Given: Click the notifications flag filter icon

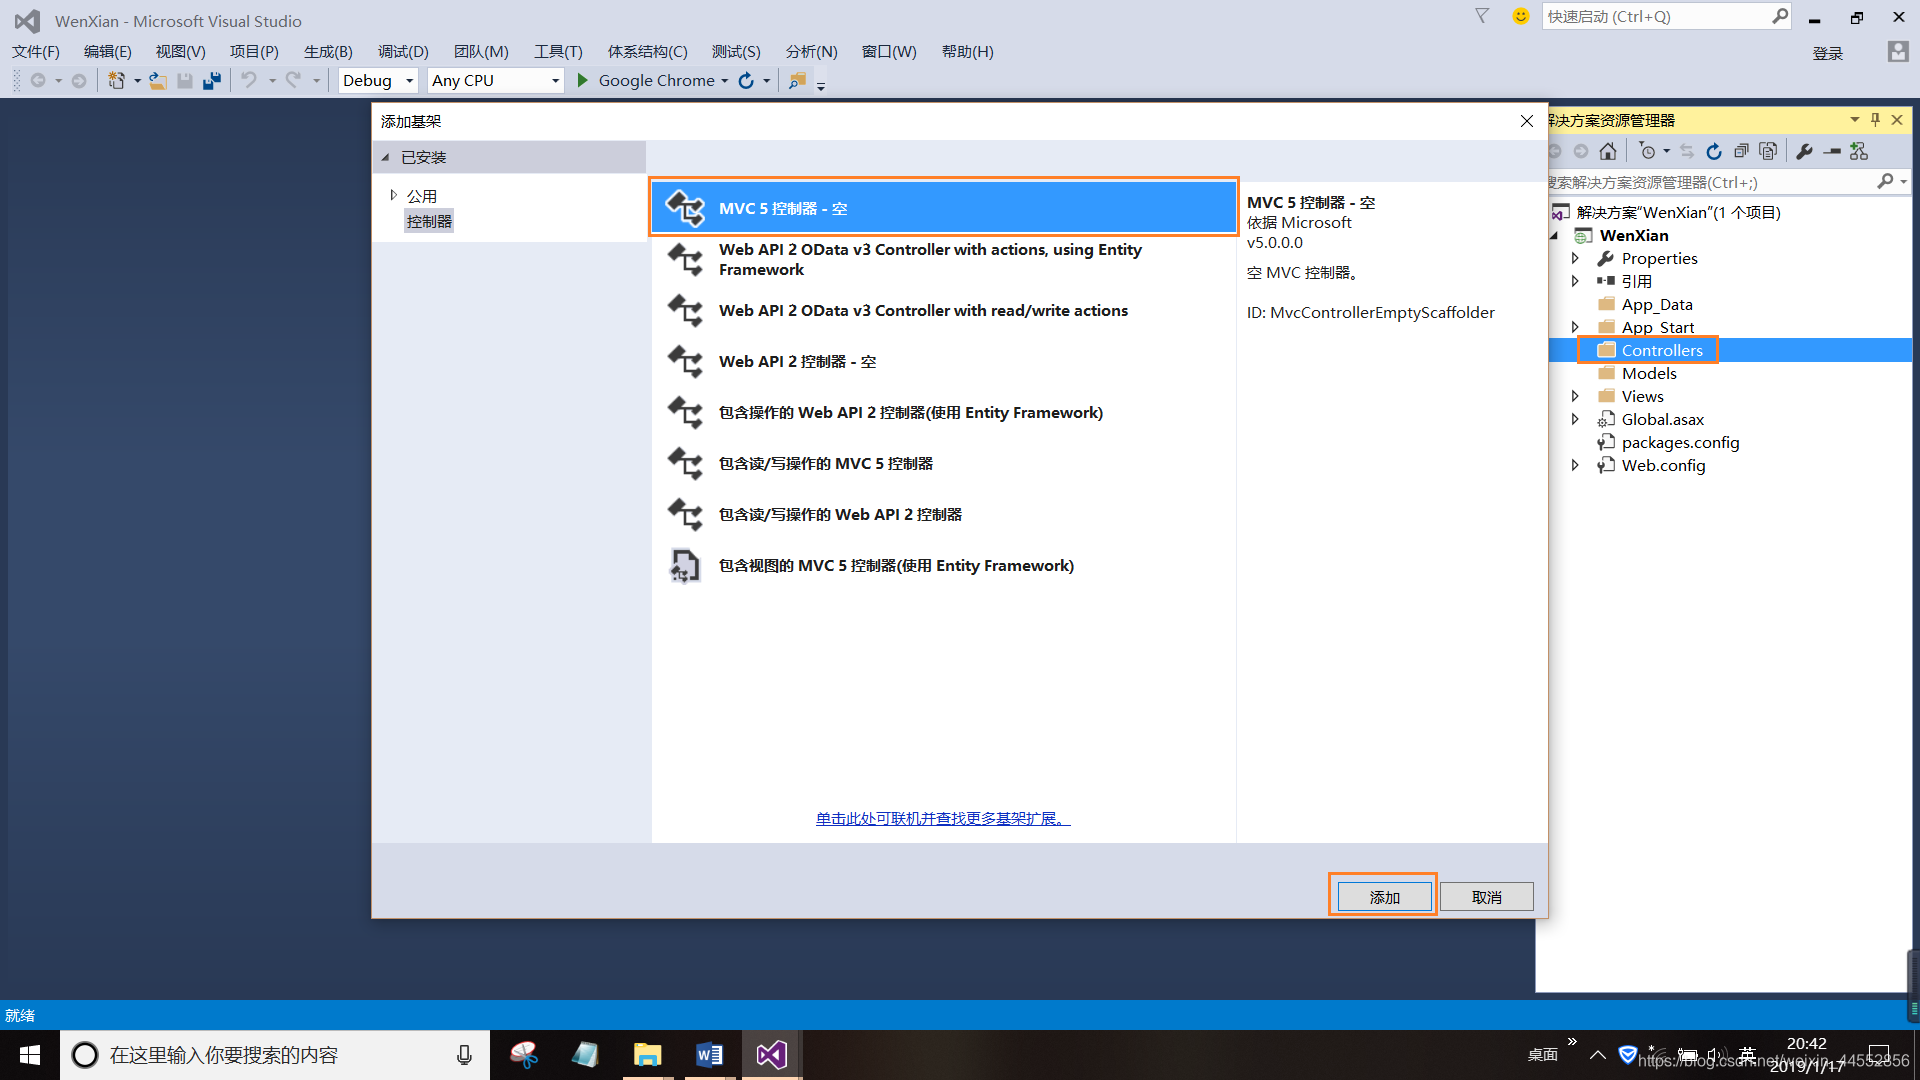Looking at the screenshot, I should [1482, 16].
